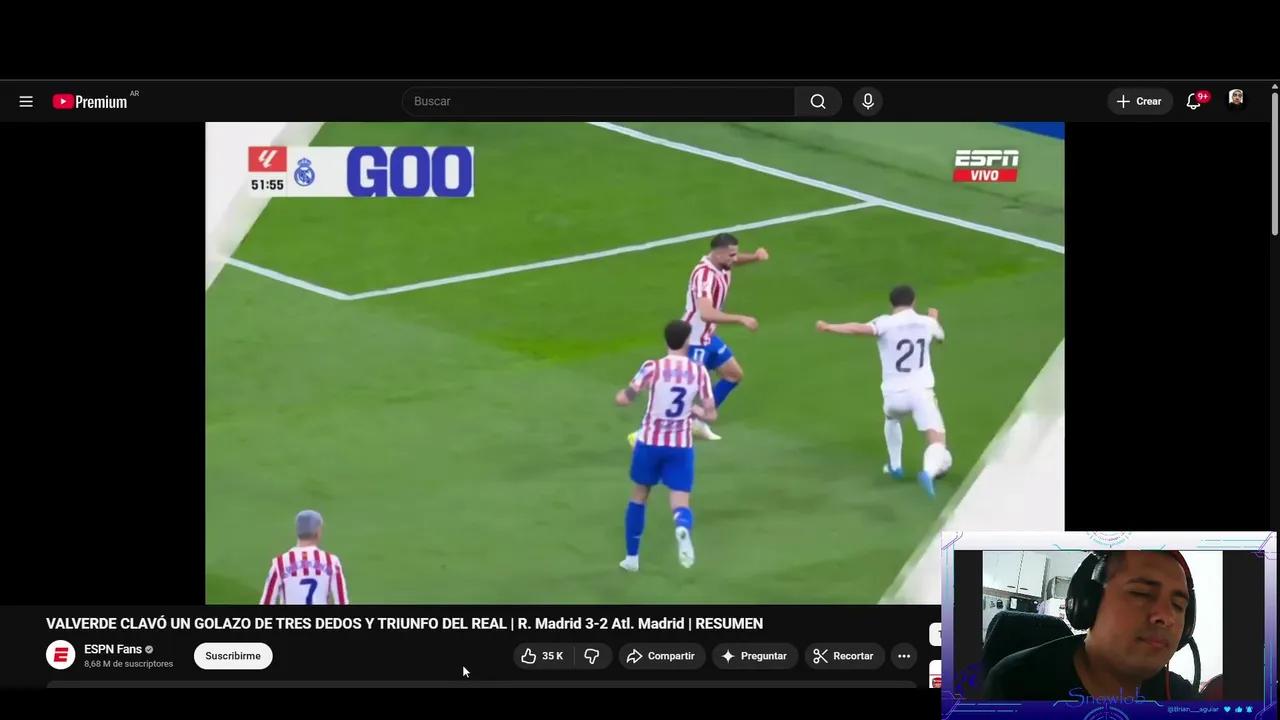This screenshot has width=1280, height=720.
Task: Open the hamburger guide menu
Action: point(26,101)
